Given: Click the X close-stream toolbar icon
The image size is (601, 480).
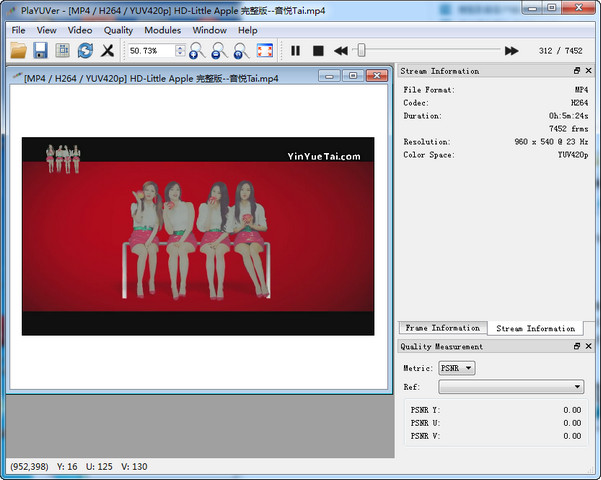Looking at the screenshot, I should 107,50.
